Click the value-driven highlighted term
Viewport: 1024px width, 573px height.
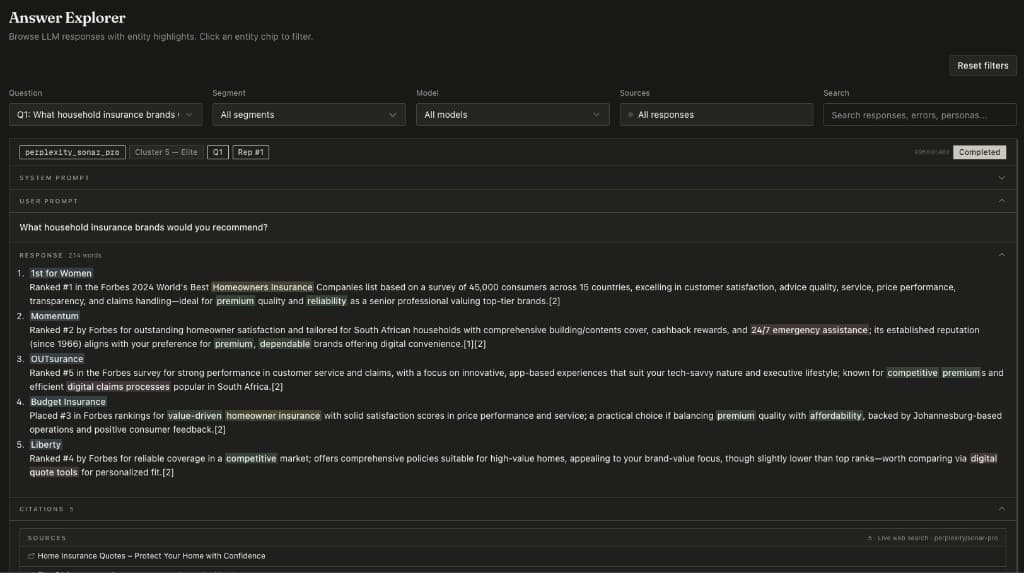[x=195, y=416]
